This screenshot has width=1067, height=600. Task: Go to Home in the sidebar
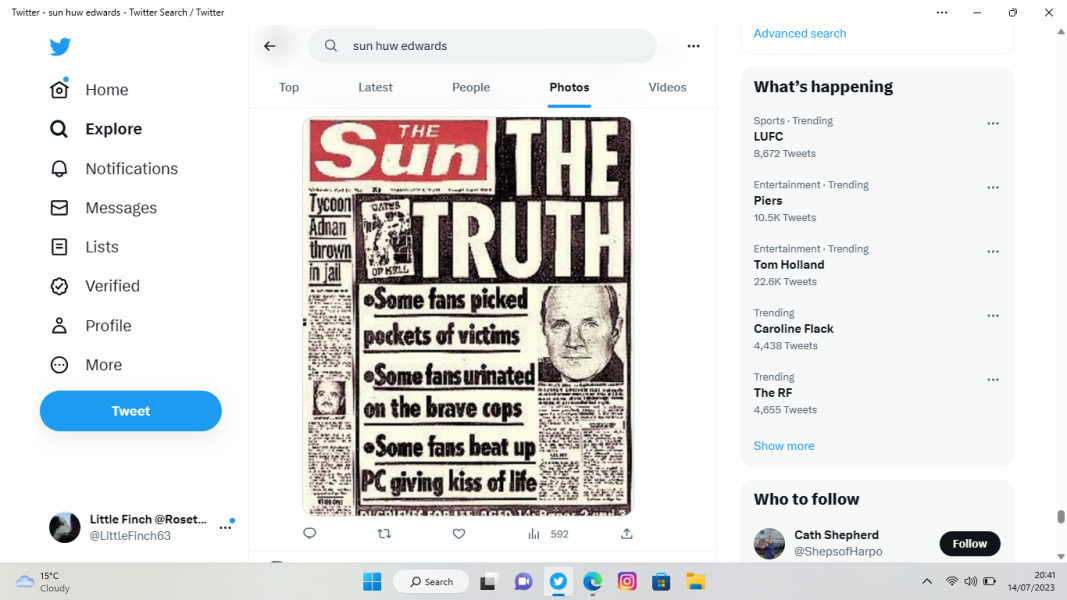[x=89, y=89]
